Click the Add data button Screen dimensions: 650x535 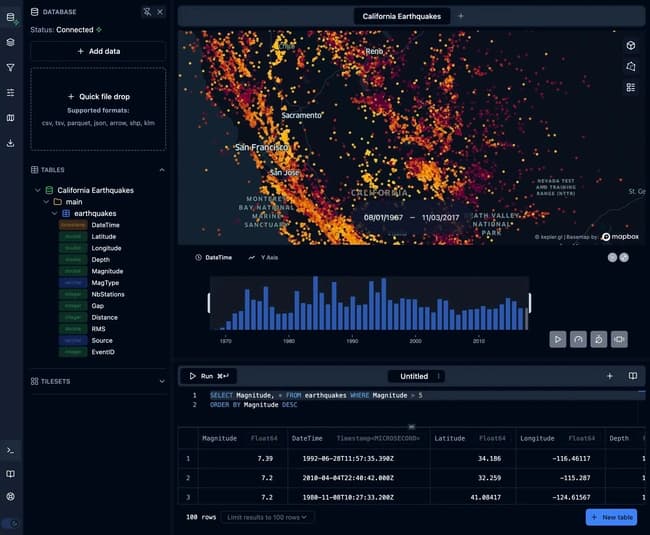(98, 51)
